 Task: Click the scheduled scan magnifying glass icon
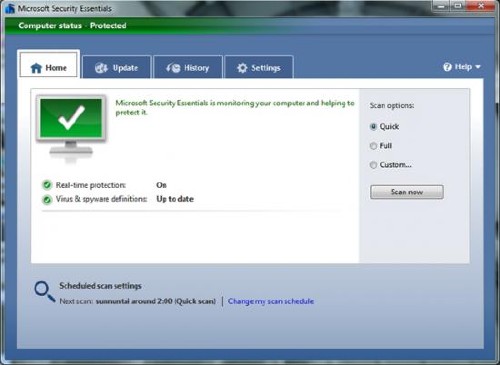click(x=44, y=291)
